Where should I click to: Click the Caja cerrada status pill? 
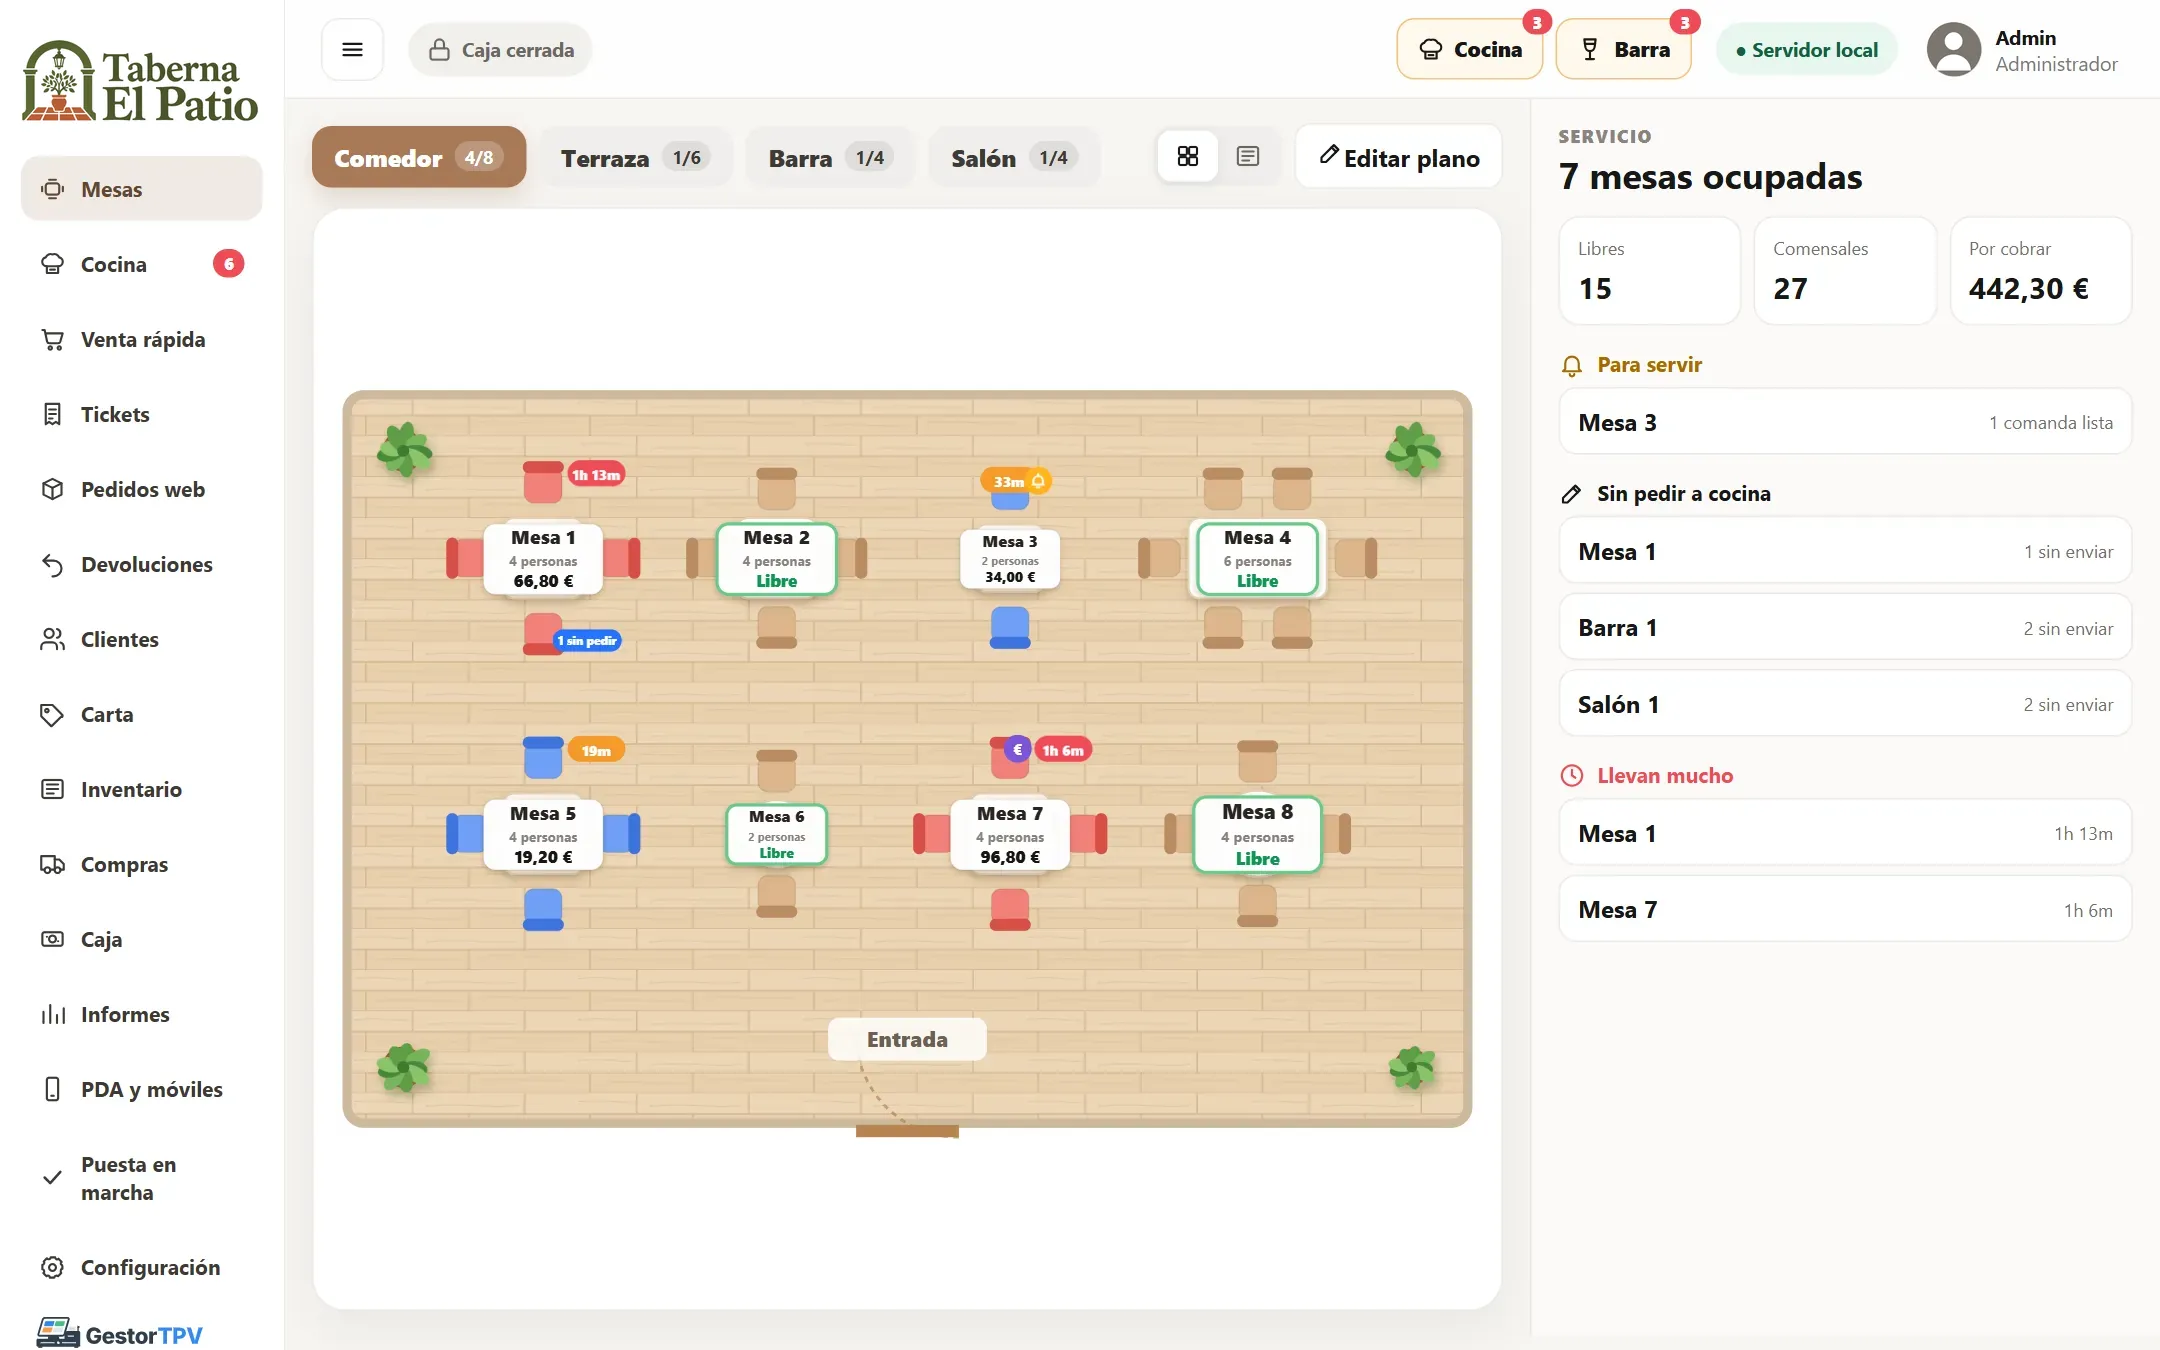tap(500, 50)
